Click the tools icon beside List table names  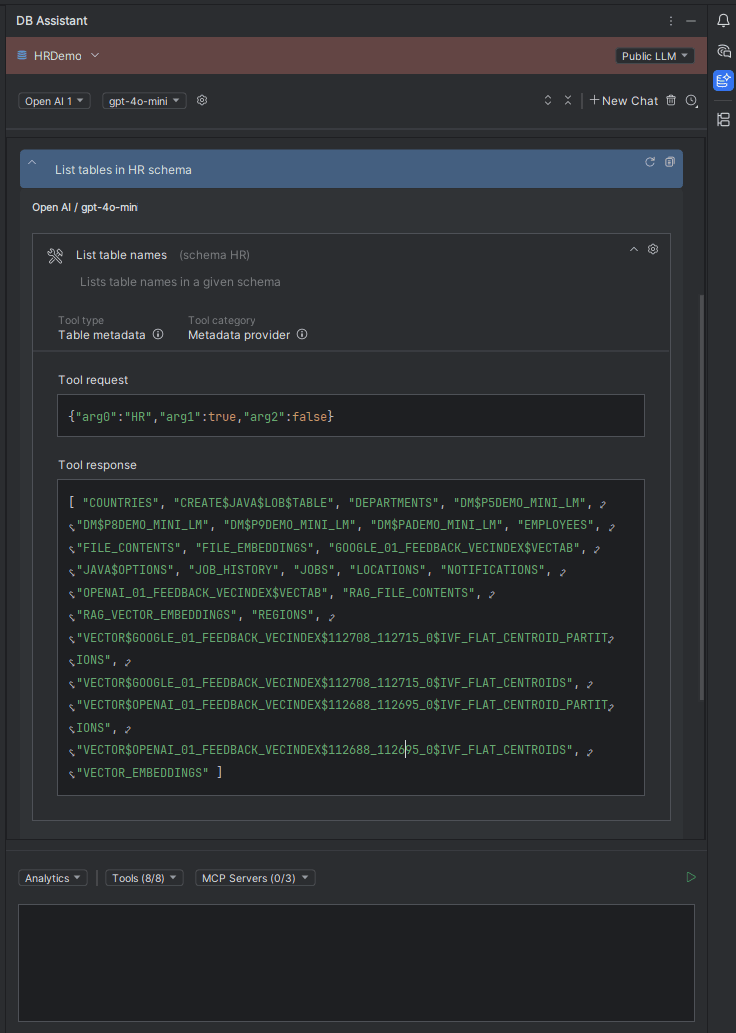pos(55,256)
